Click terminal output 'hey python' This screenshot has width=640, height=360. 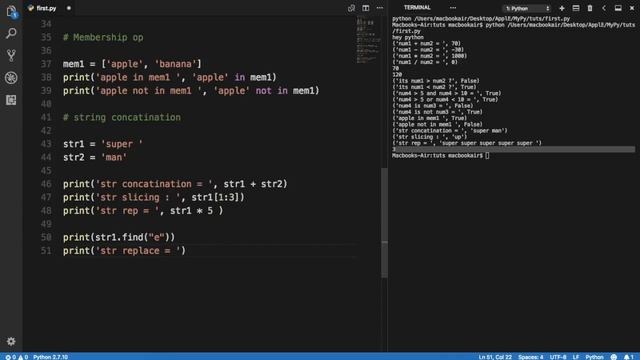click(x=408, y=37)
